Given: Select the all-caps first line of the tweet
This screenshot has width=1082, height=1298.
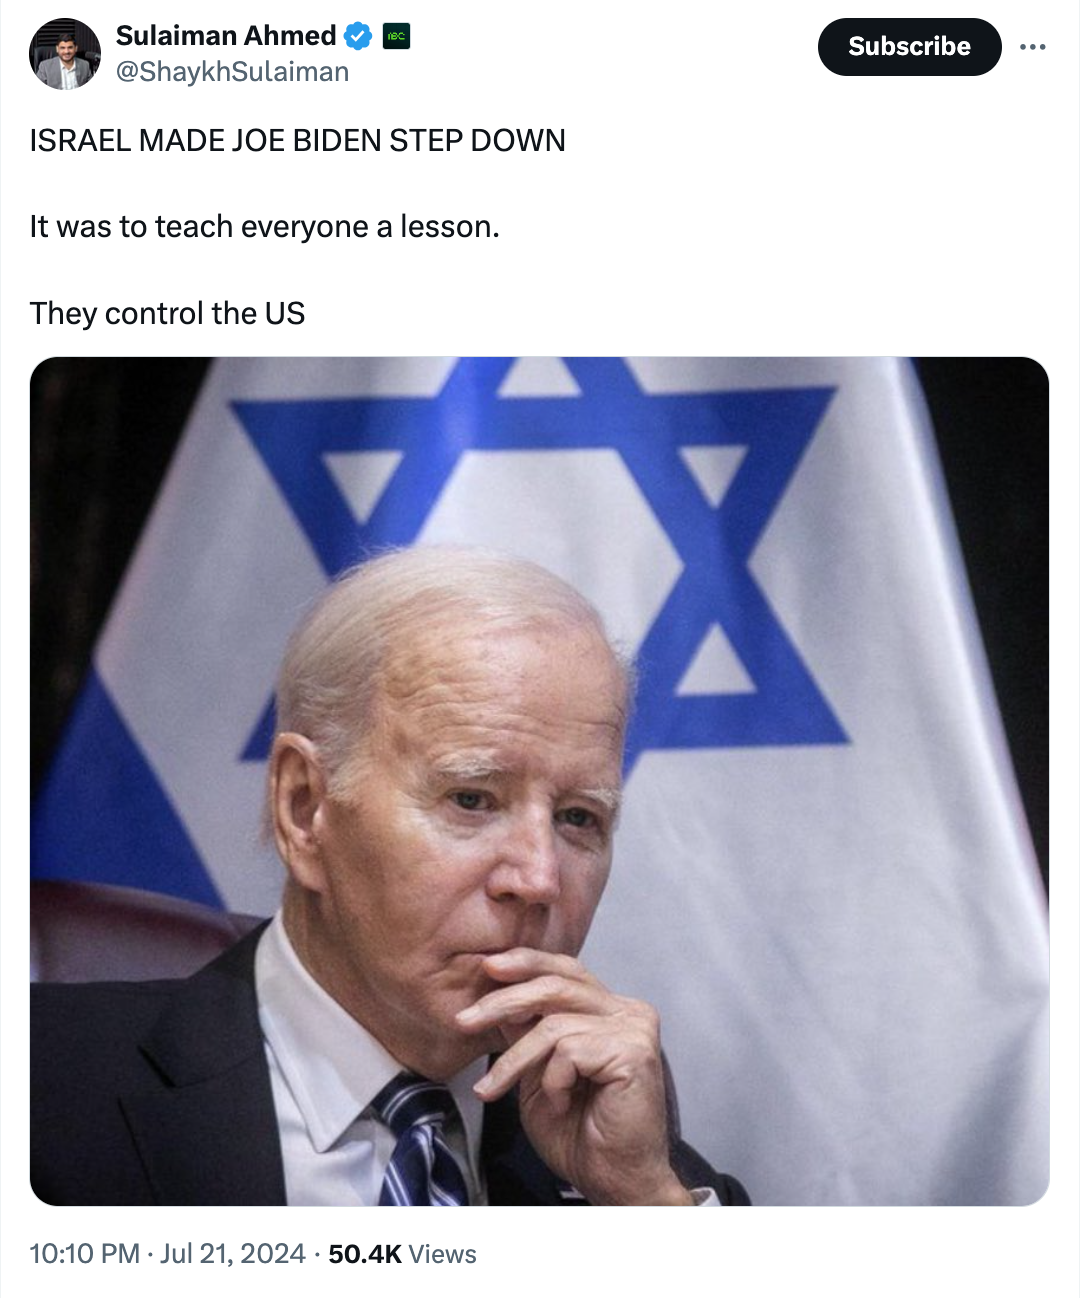Looking at the screenshot, I should click(x=297, y=141).
